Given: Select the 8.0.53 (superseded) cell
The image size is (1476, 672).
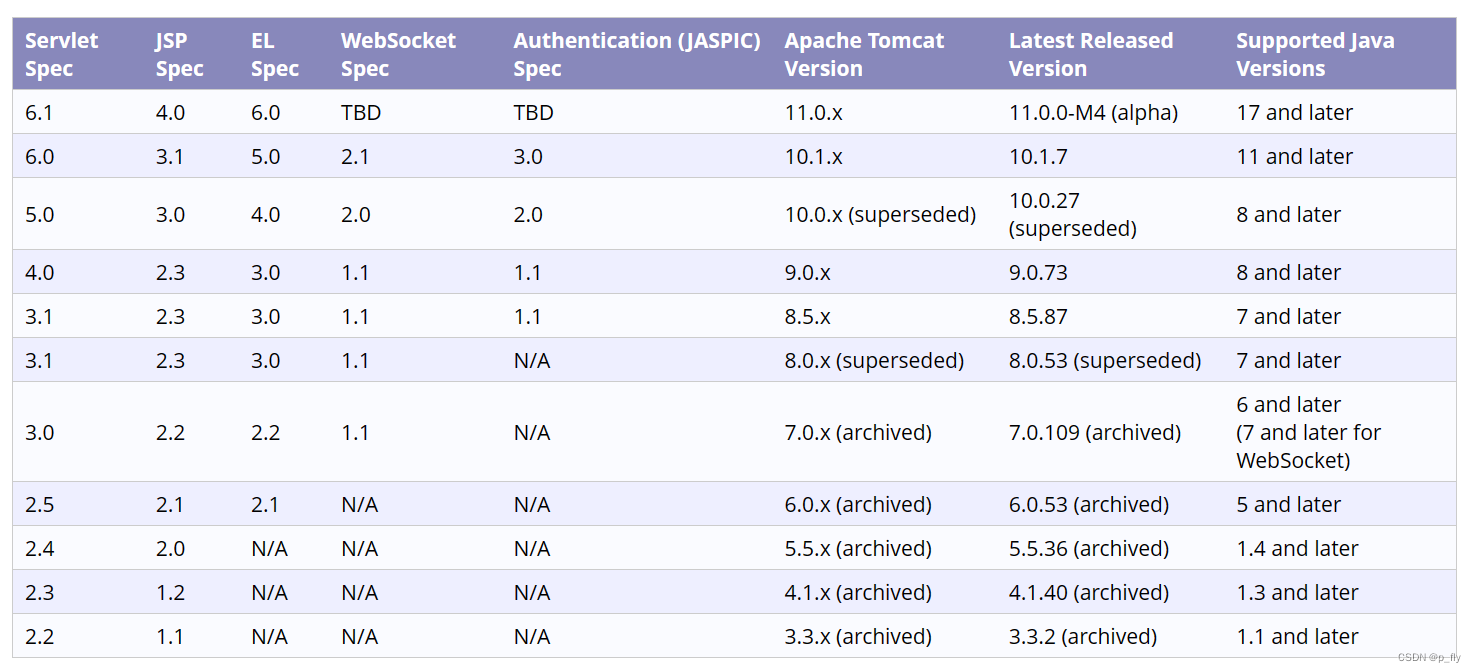Looking at the screenshot, I should [x=1105, y=361].
